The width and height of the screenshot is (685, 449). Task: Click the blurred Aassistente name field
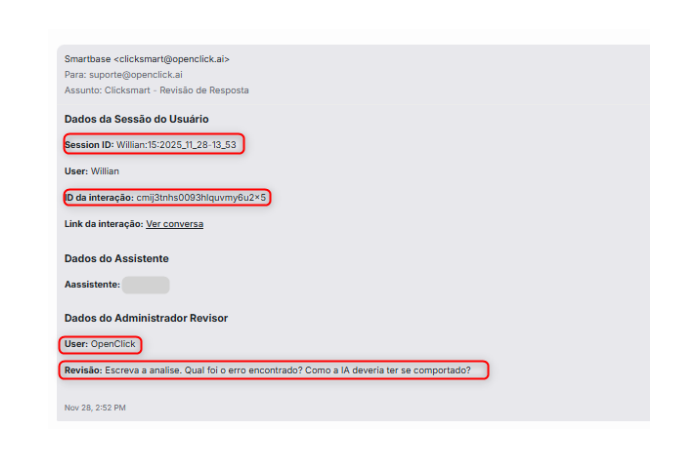click(x=146, y=285)
